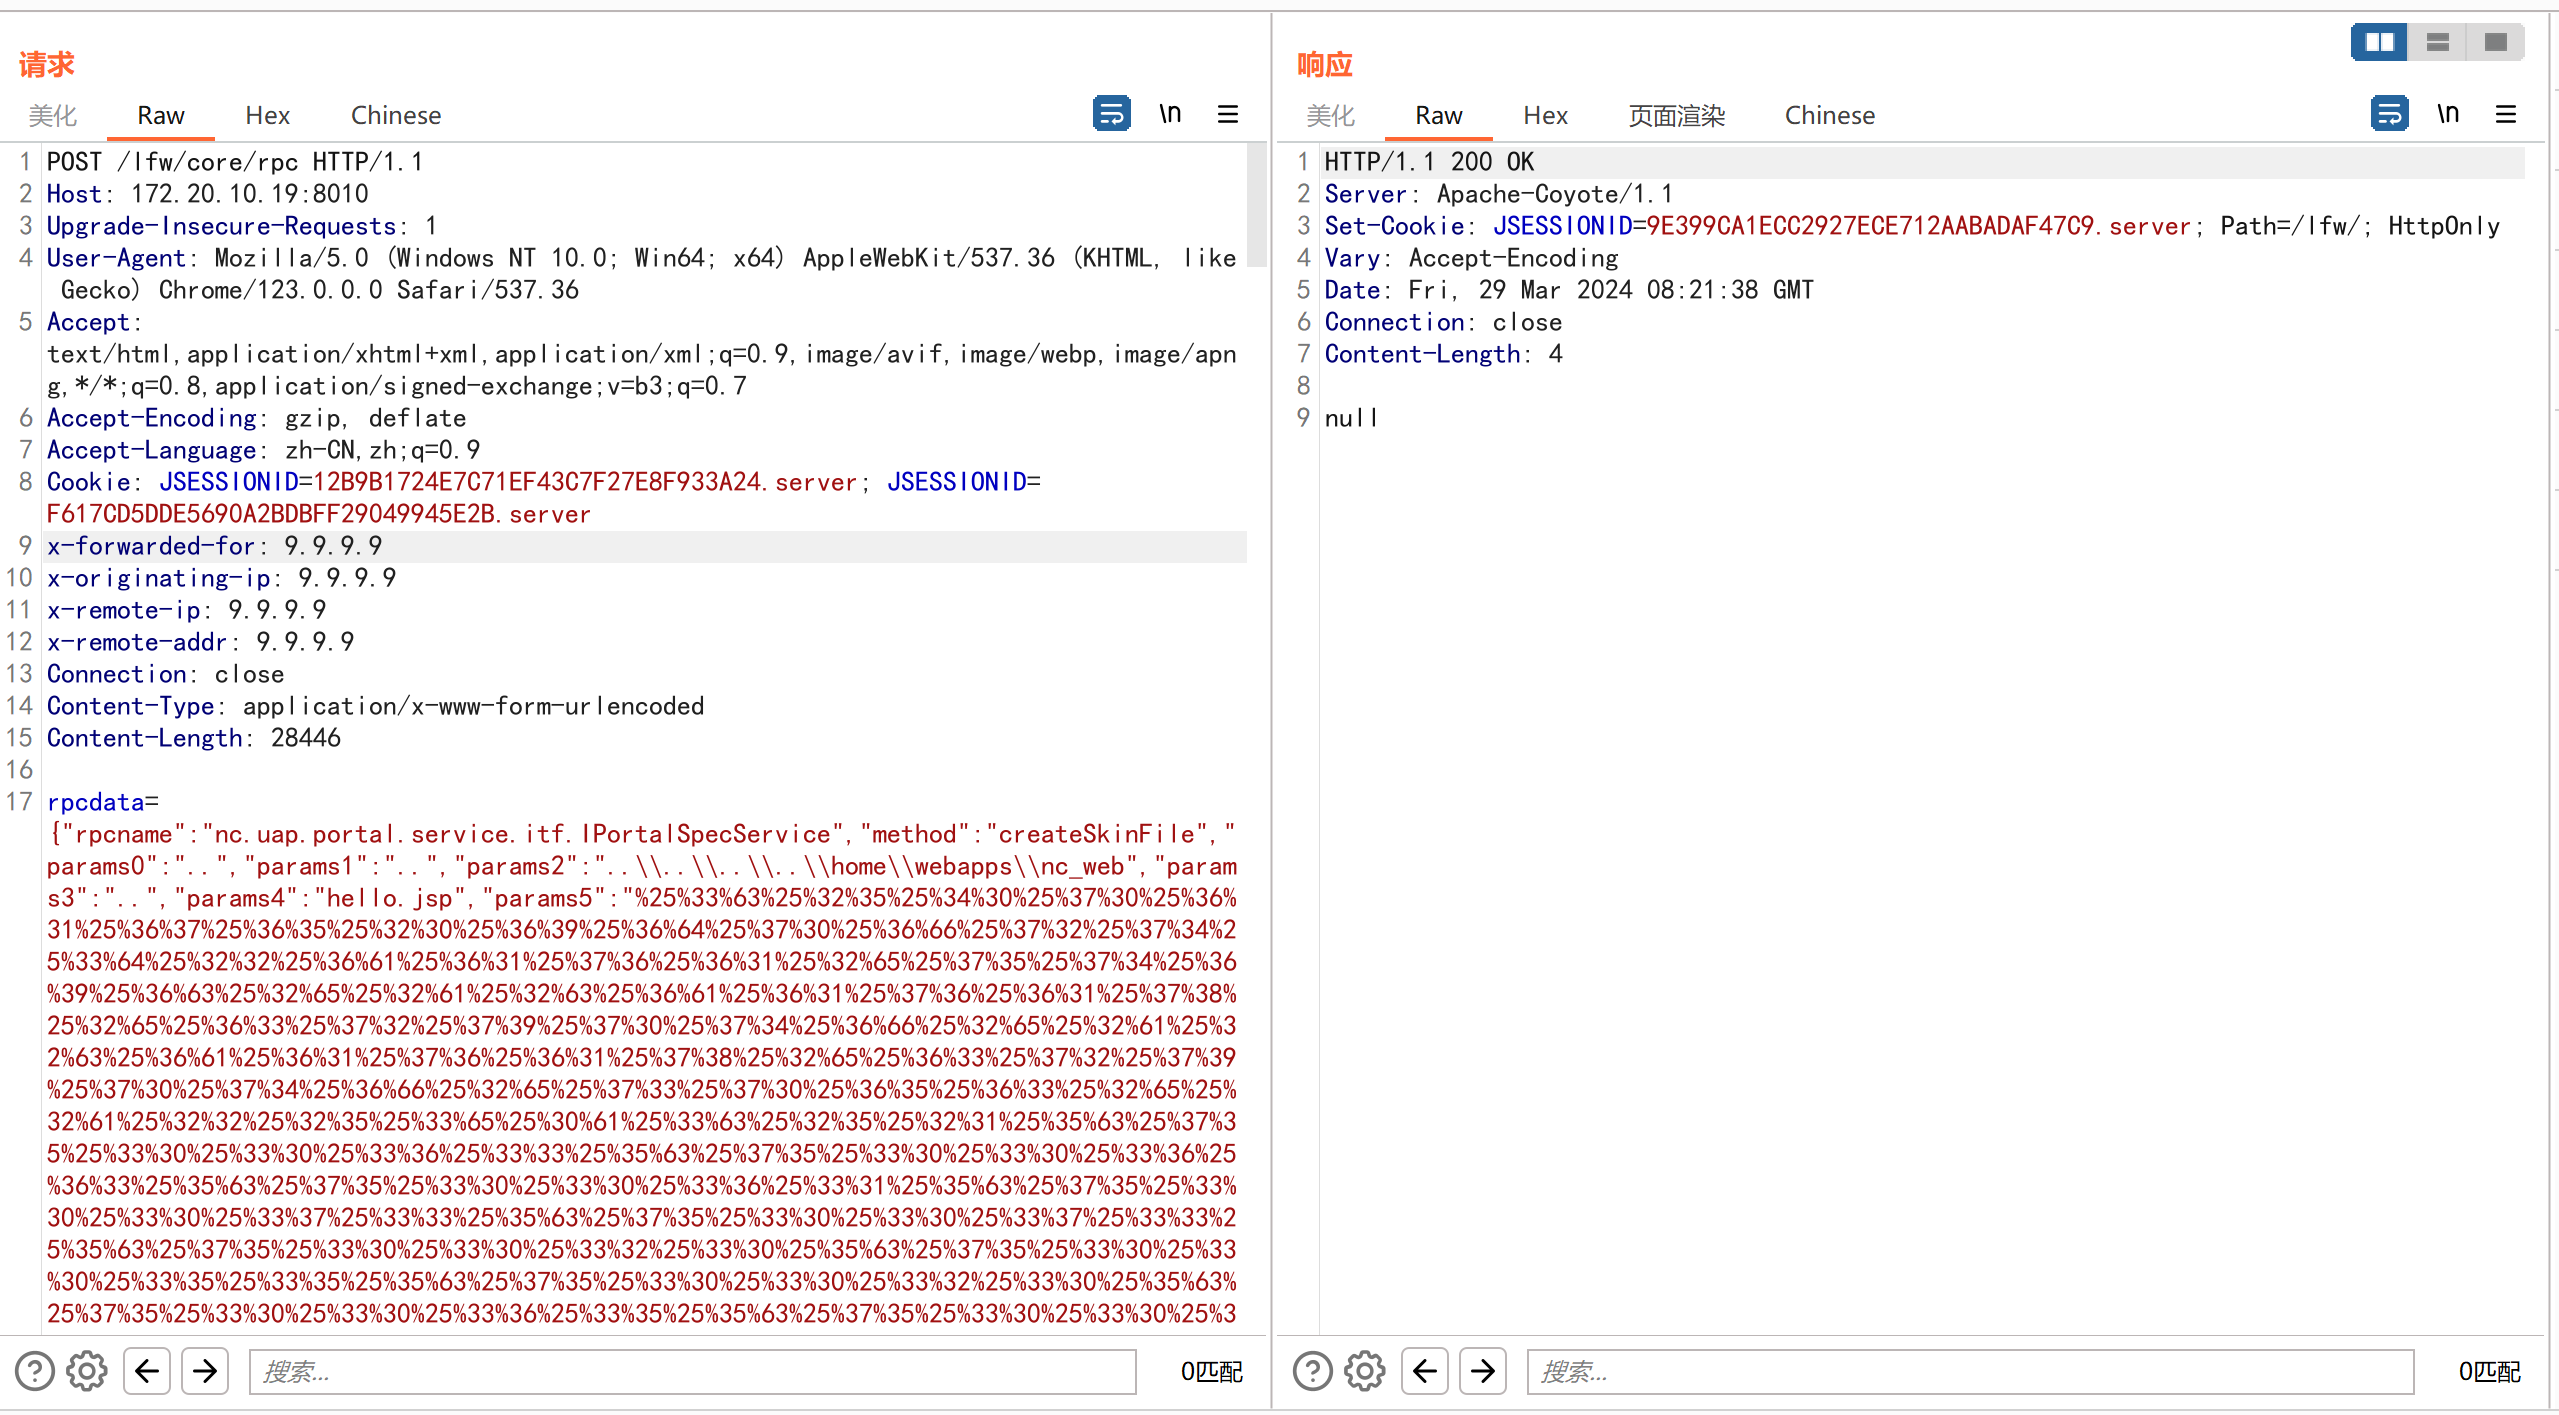Go to next match in response search
Image resolution: width=2559 pixels, height=1415 pixels.
tap(1483, 1371)
